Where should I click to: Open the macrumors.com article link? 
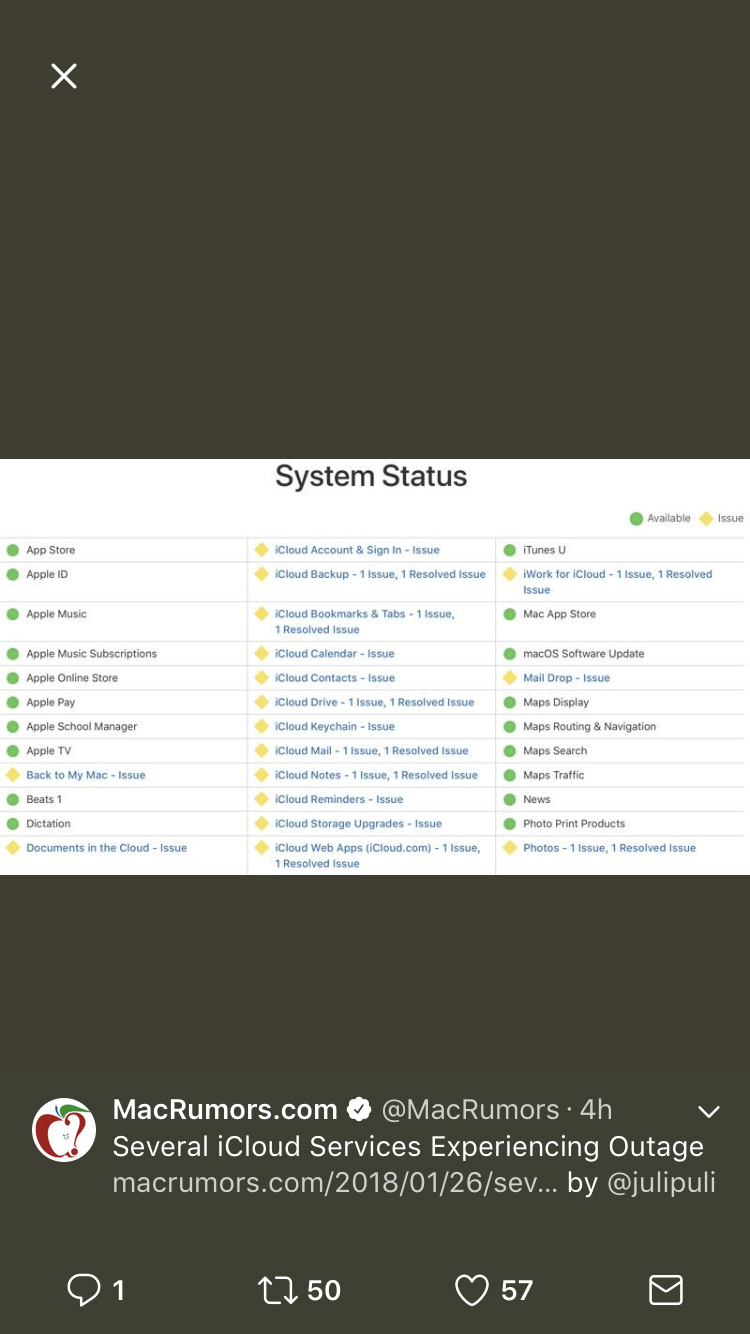(335, 1183)
